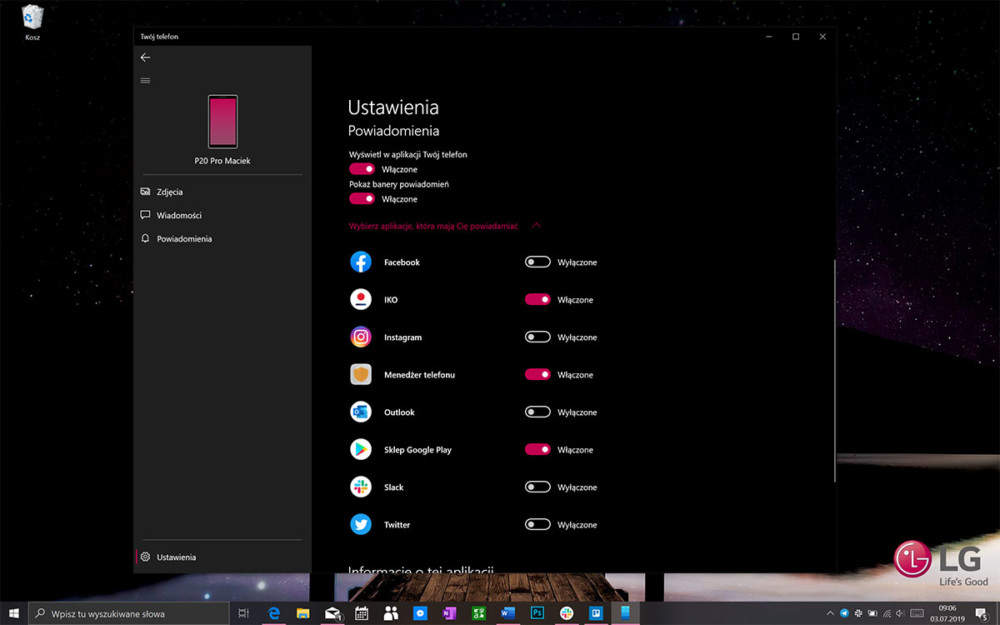This screenshot has height=625, width=1000.
Task: Click the Sklep Google Play icon
Action: (360, 450)
